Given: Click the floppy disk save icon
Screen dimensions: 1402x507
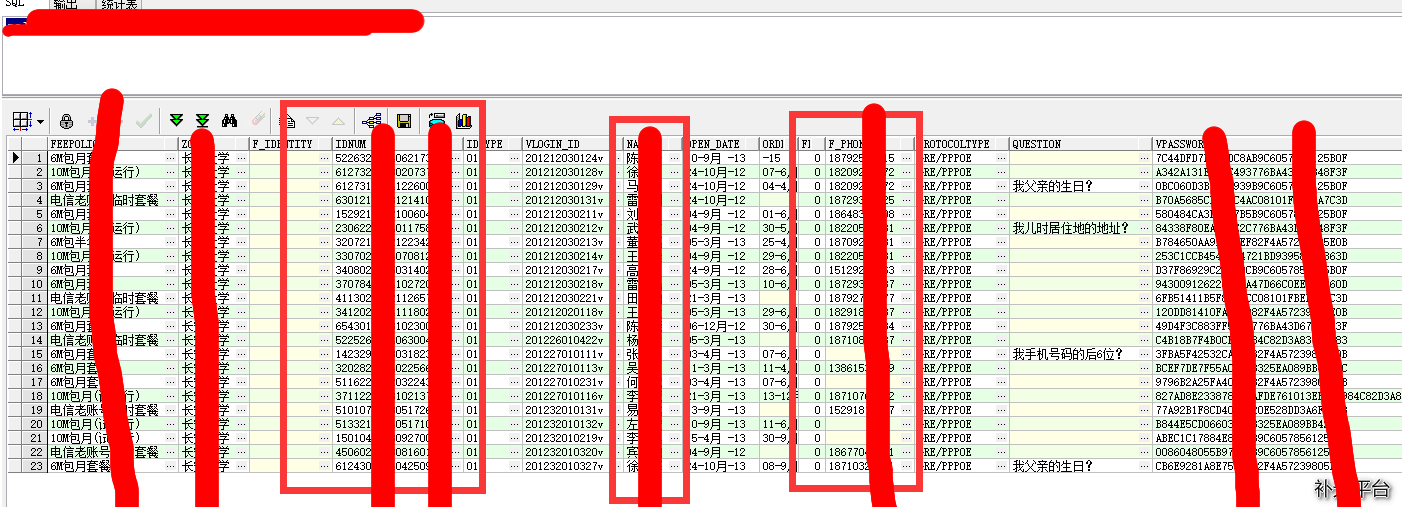Looking at the screenshot, I should click(x=404, y=121).
